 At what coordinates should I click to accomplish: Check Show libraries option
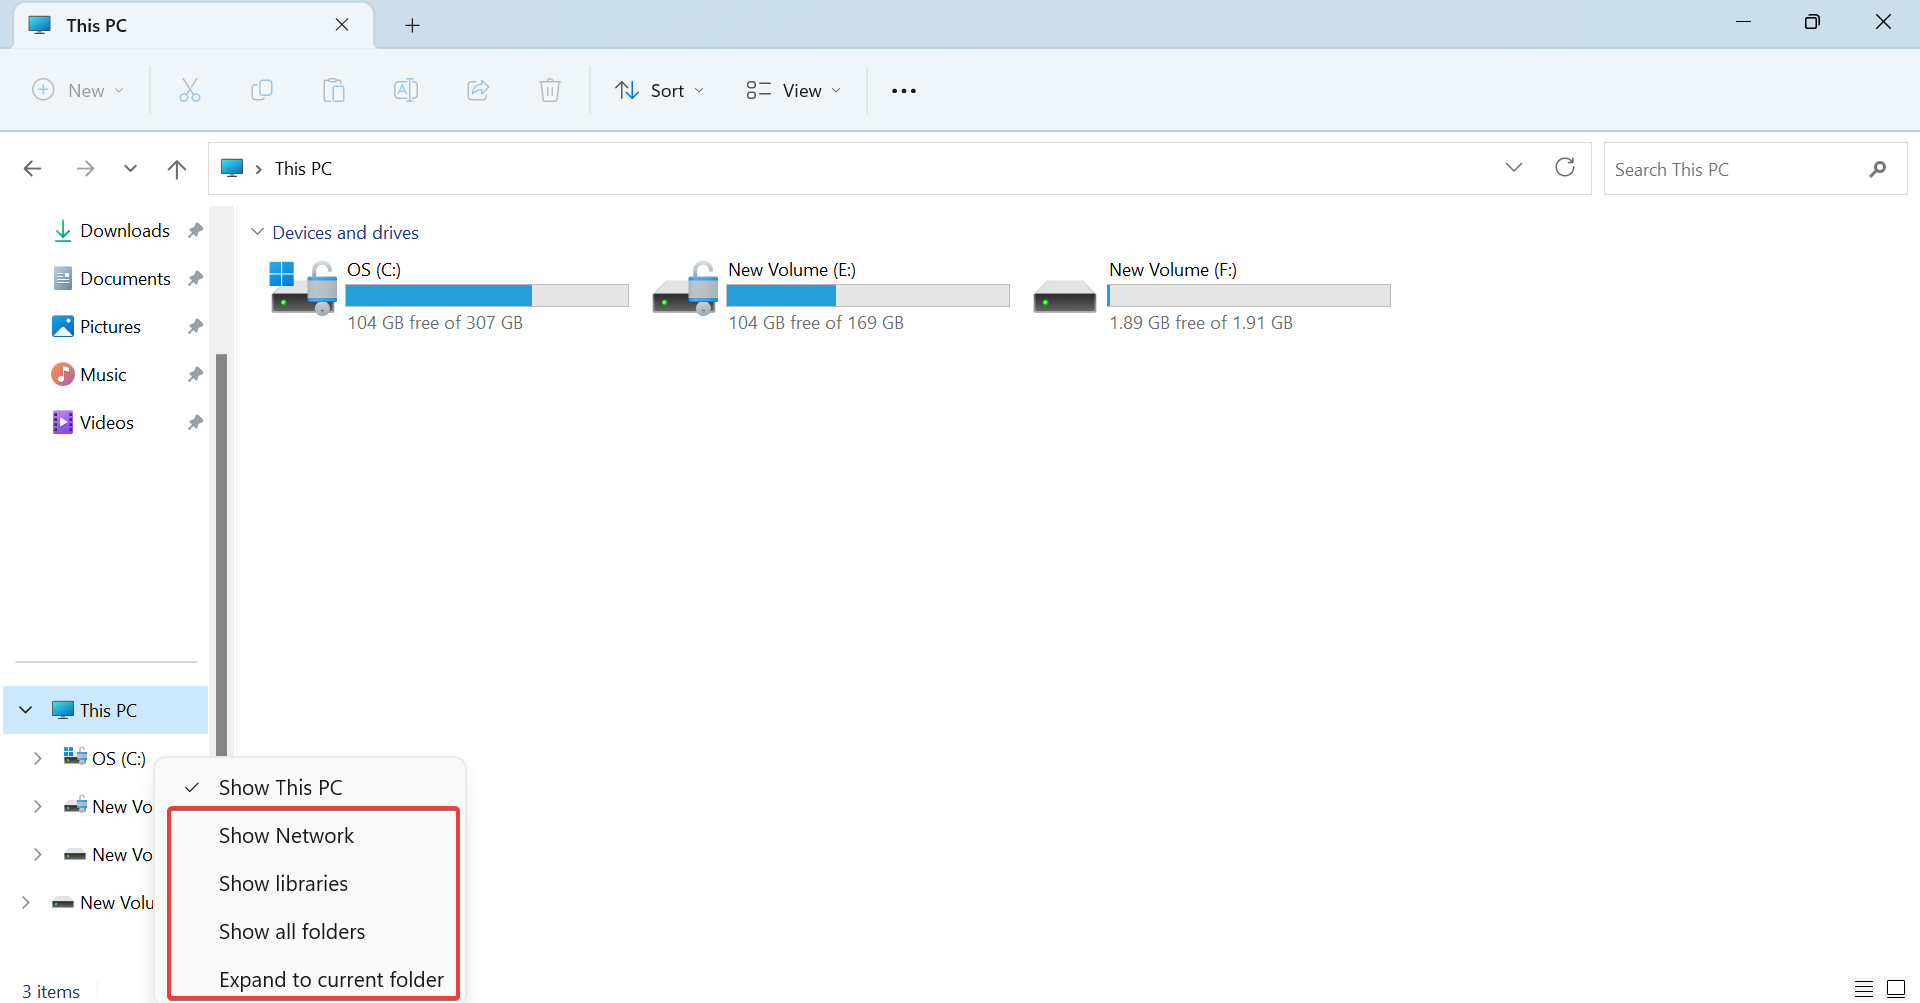tap(283, 883)
